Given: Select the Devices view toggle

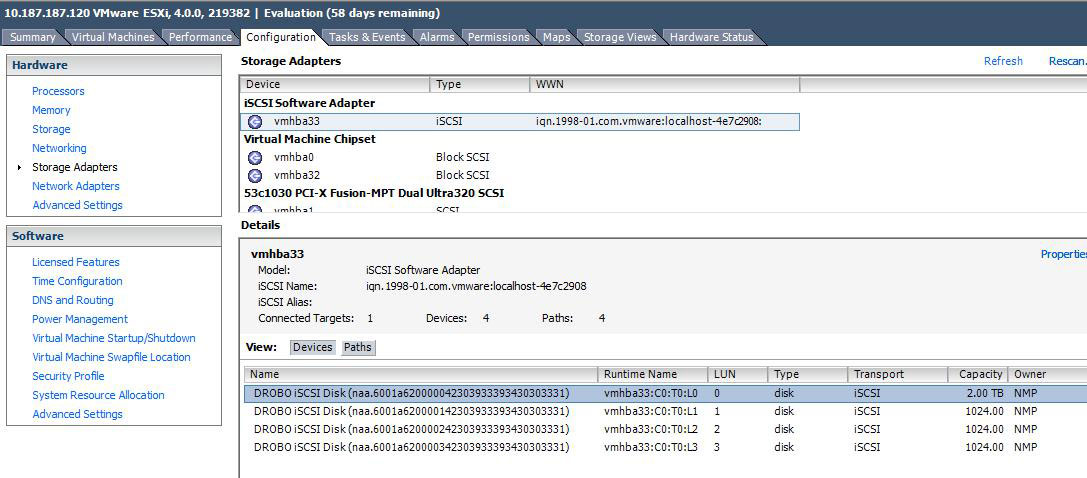Looking at the screenshot, I should coord(312,348).
